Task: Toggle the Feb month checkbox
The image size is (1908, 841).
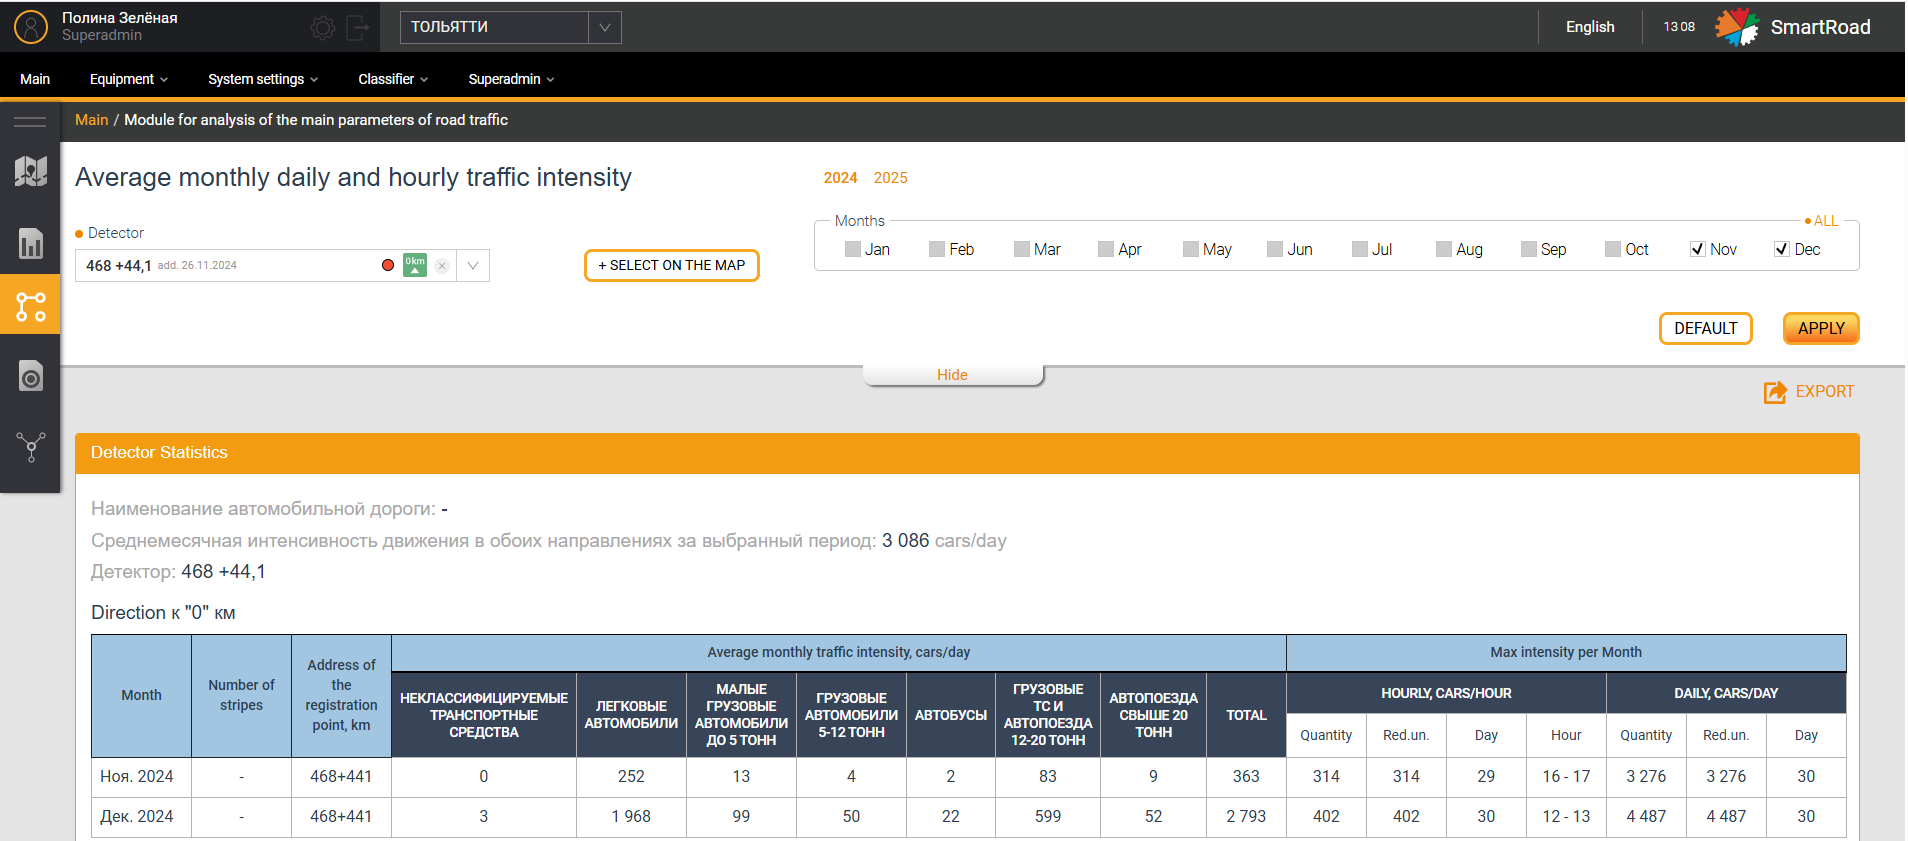Action: pyautogui.click(x=937, y=249)
